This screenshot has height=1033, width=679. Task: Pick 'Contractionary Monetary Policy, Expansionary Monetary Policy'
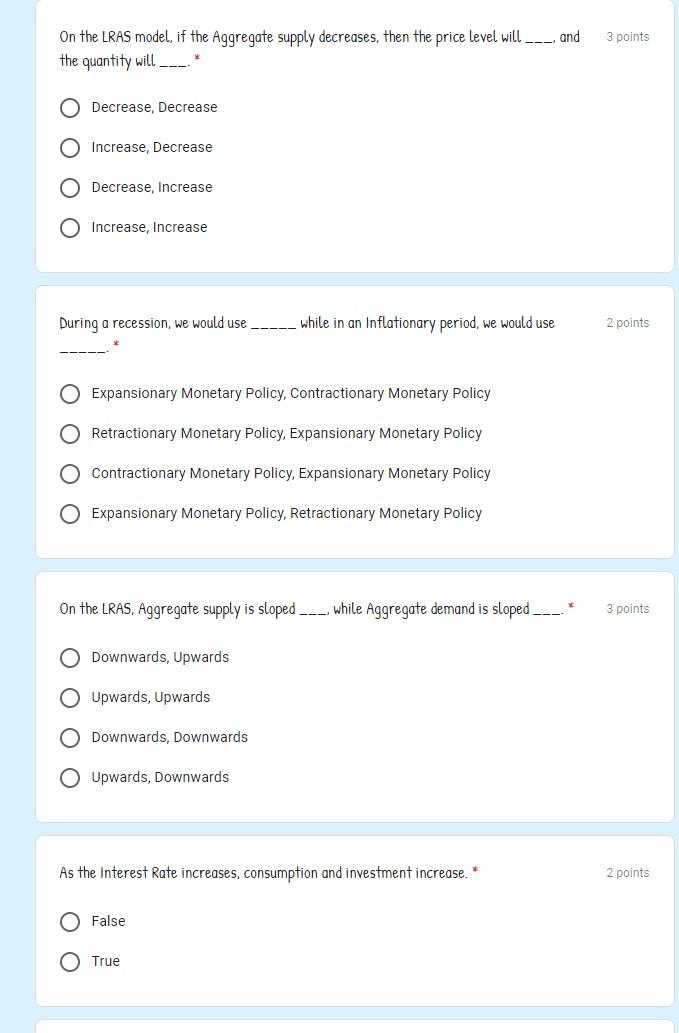pos(70,474)
